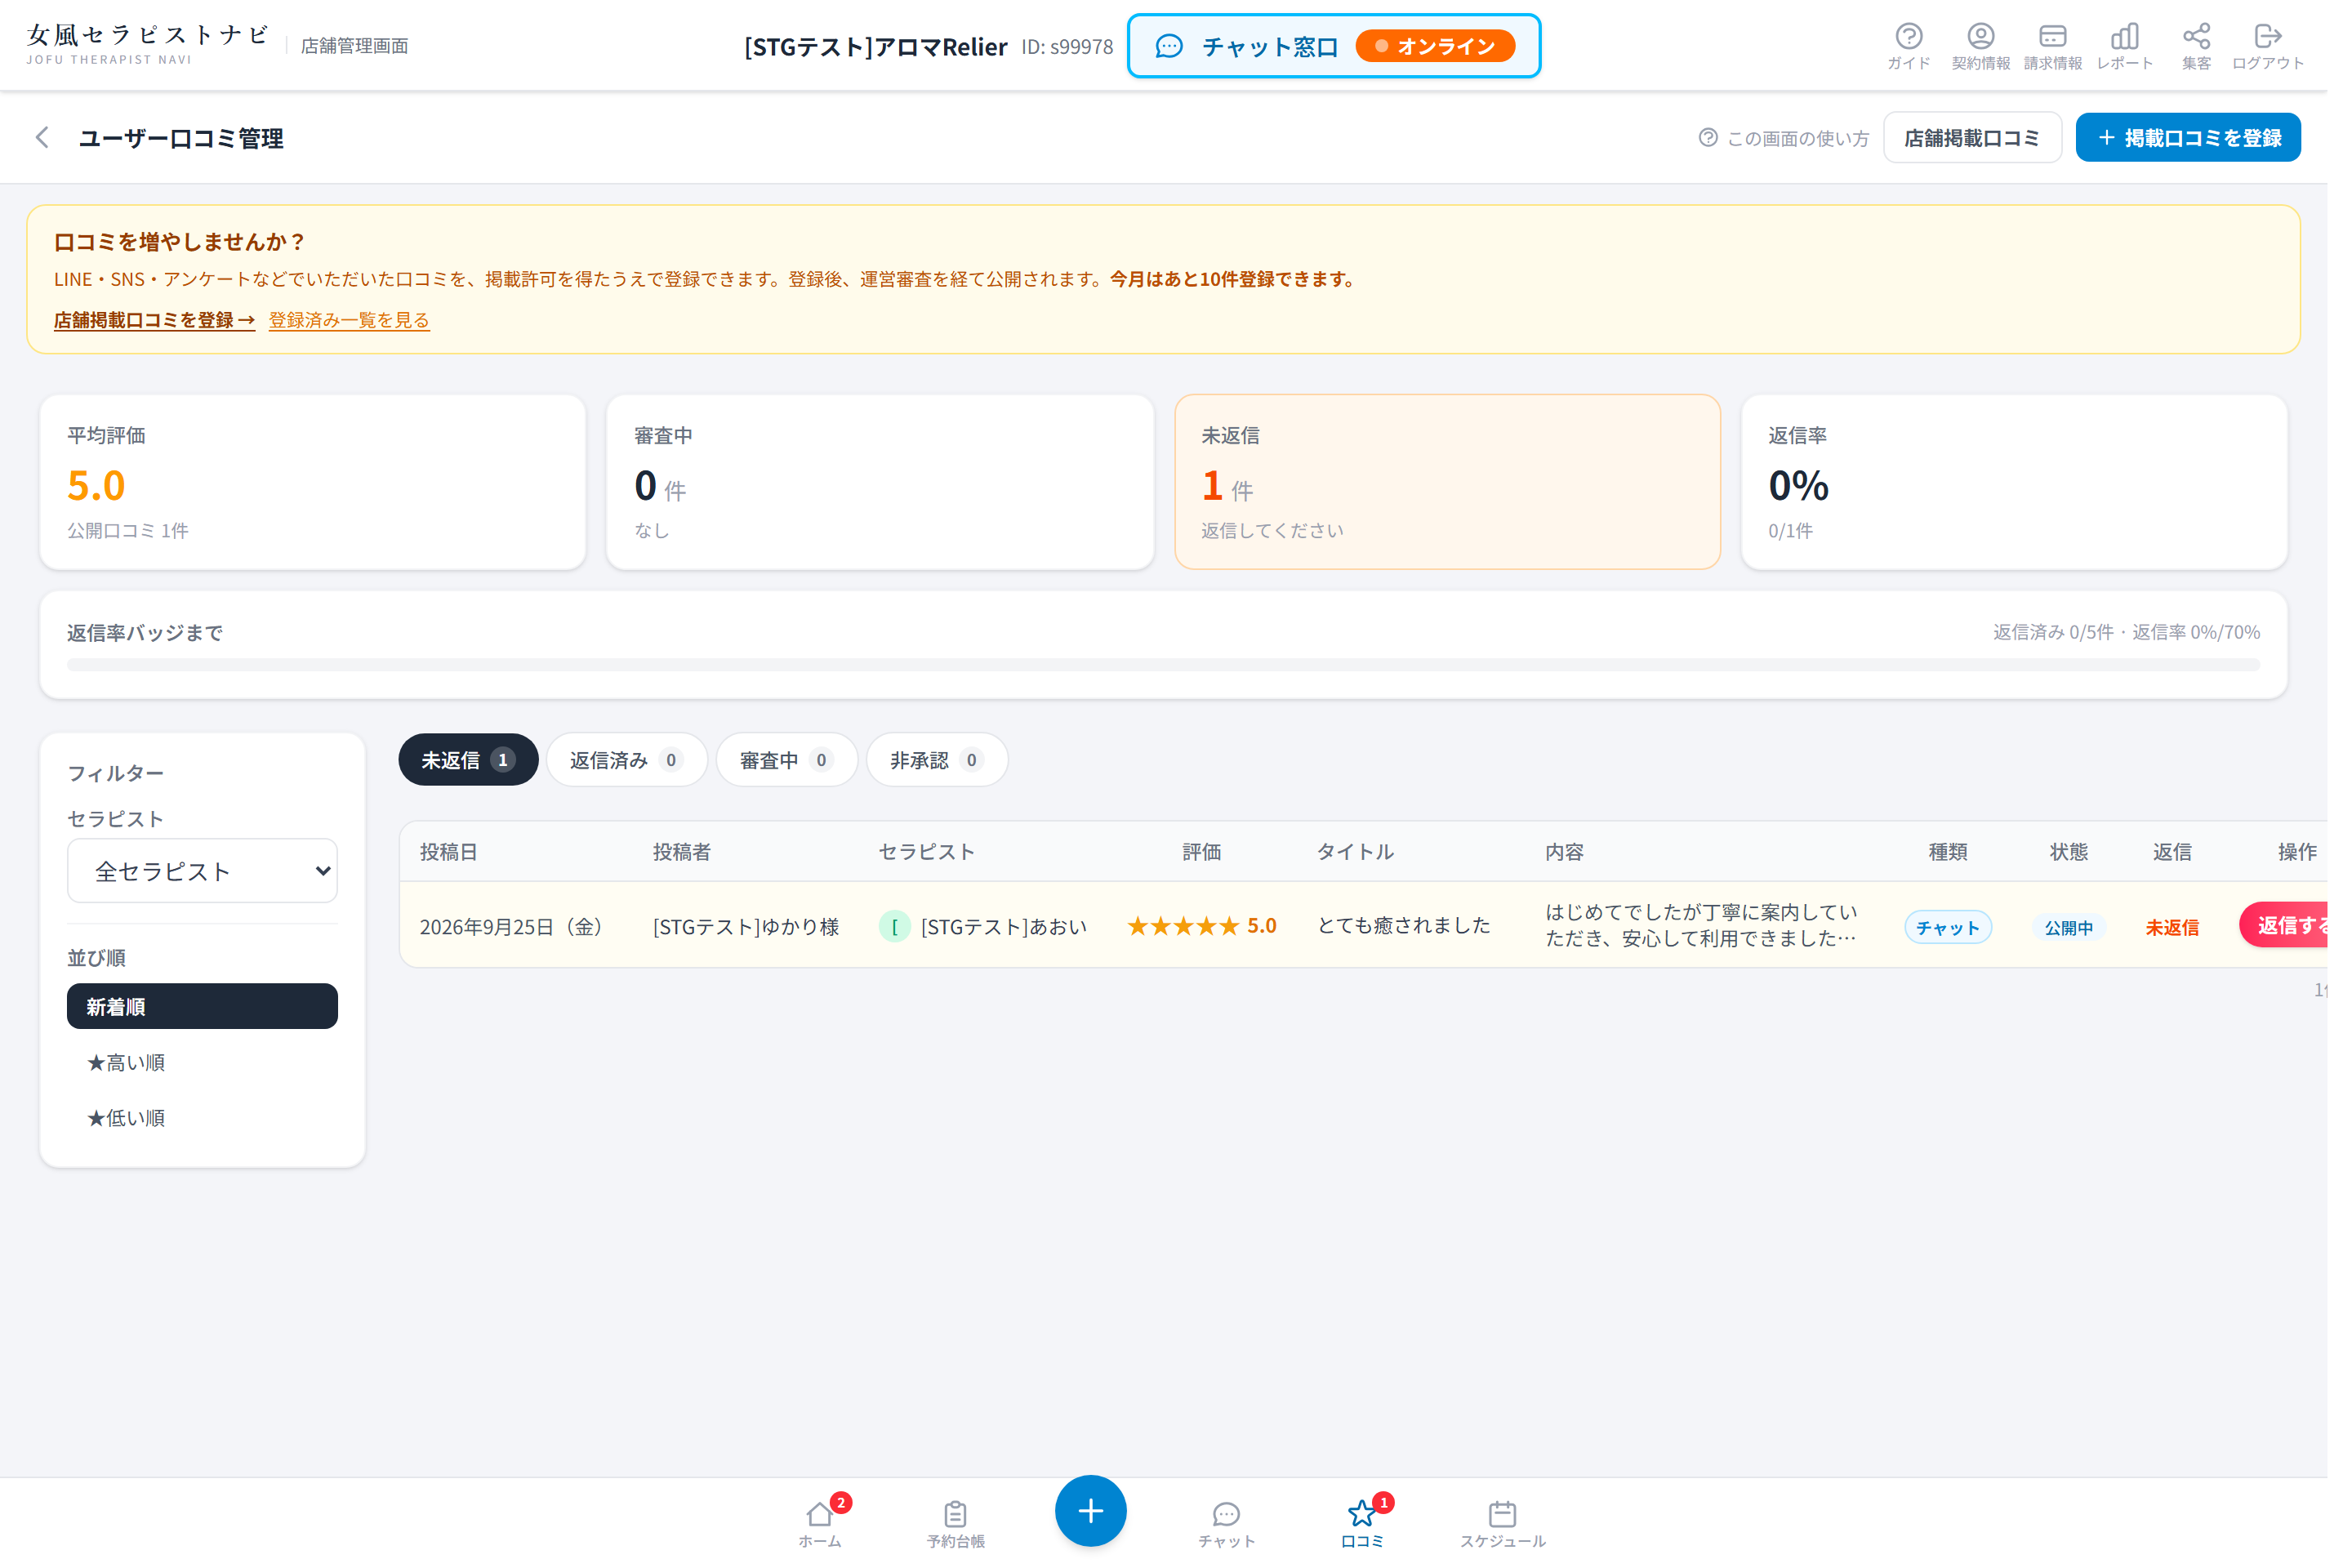Follow the 店舗掲載口コミを登録 → link
The image size is (2352, 1568).
tap(156, 323)
